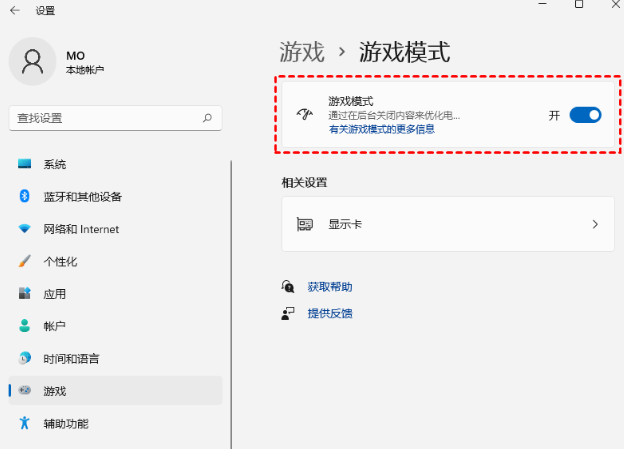Click the 相关设置 heading text
624x449 pixels.
(304, 183)
